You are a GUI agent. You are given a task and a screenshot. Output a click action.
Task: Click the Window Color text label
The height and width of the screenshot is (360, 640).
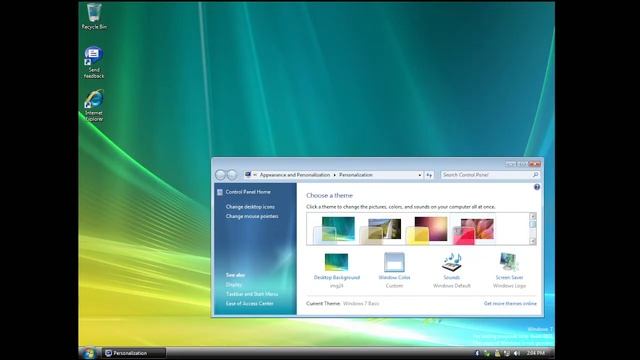[x=394, y=278]
